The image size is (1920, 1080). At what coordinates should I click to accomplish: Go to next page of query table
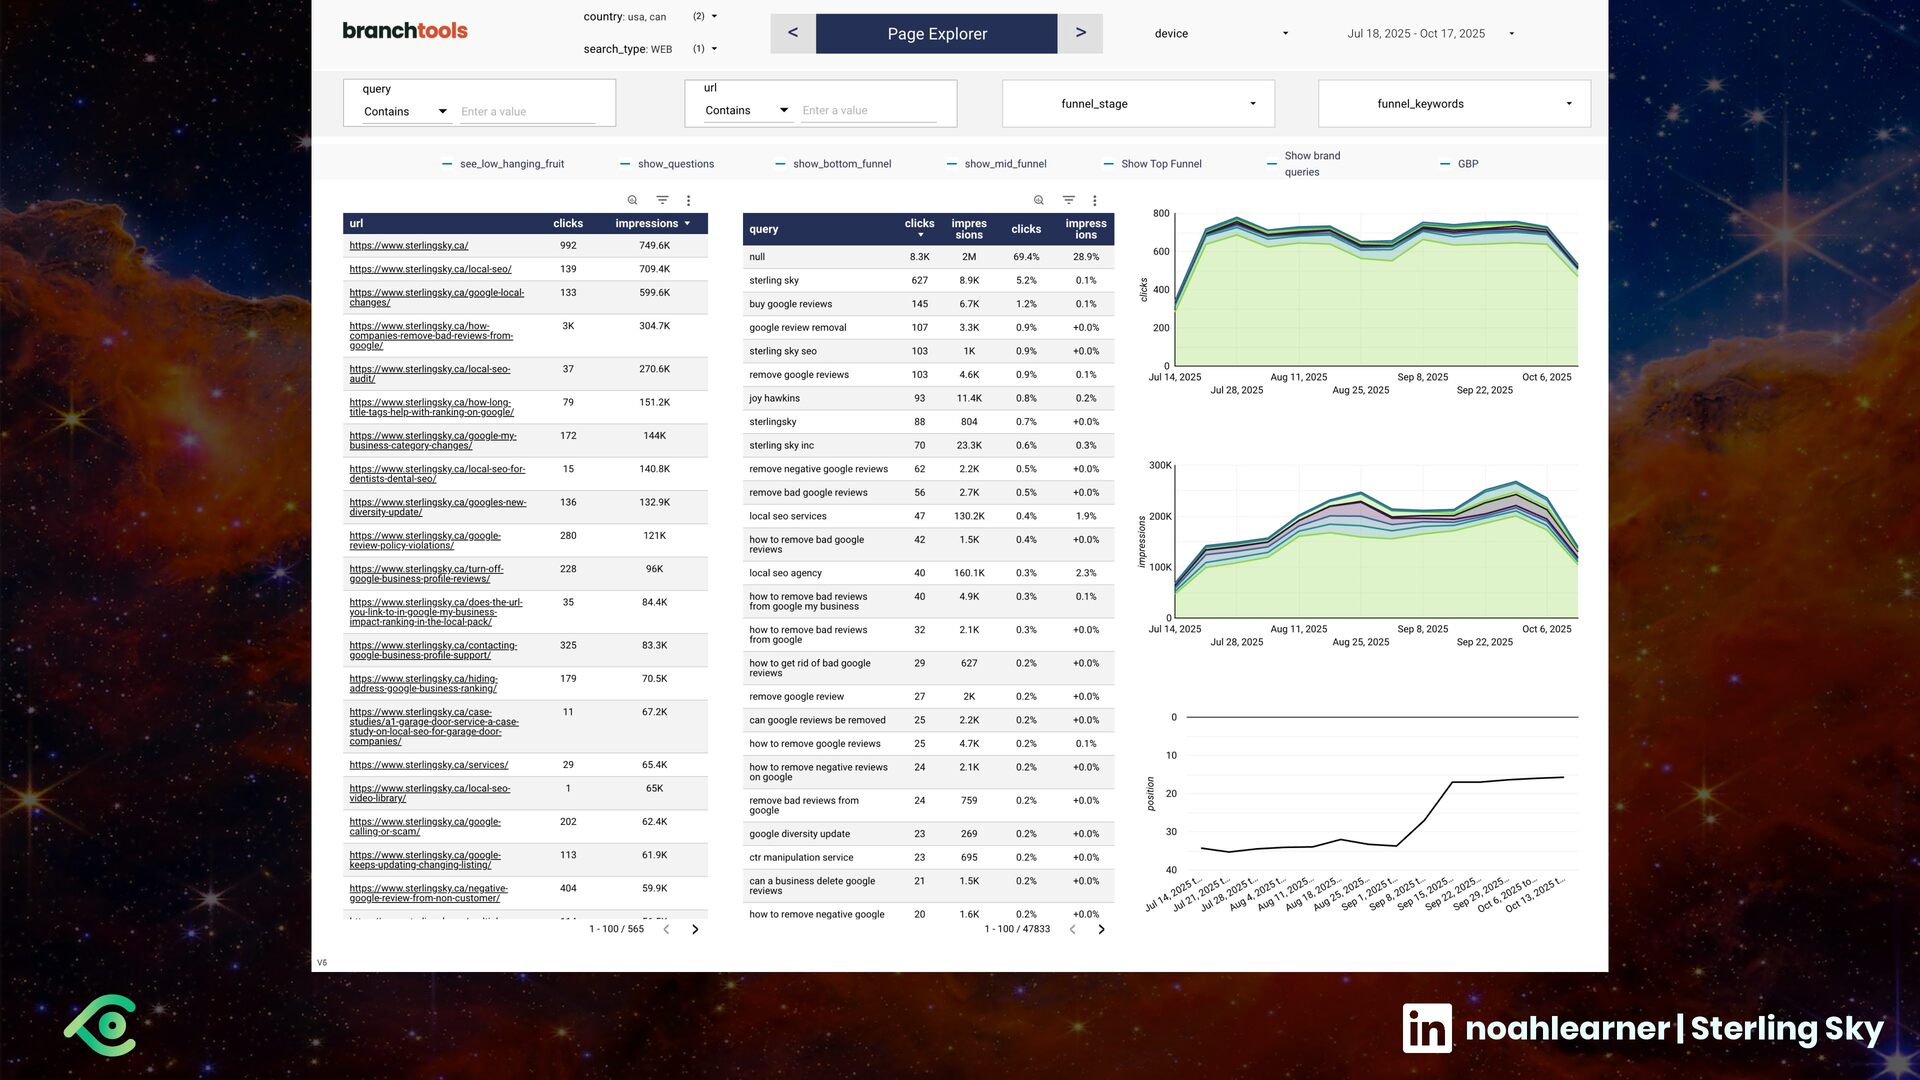tap(1101, 929)
